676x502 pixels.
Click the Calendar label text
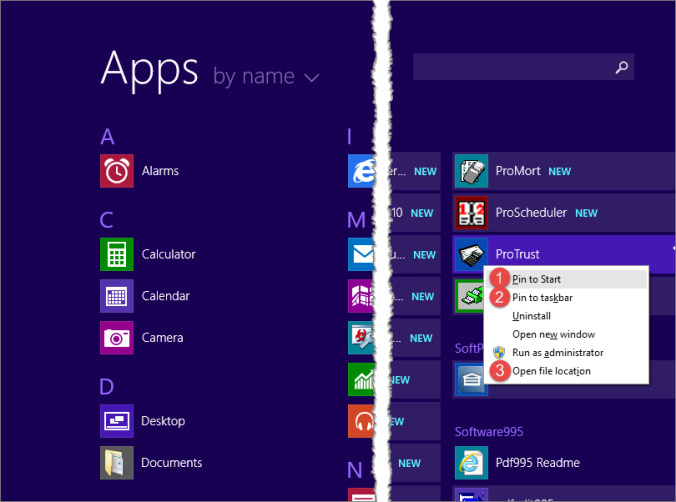[166, 296]
